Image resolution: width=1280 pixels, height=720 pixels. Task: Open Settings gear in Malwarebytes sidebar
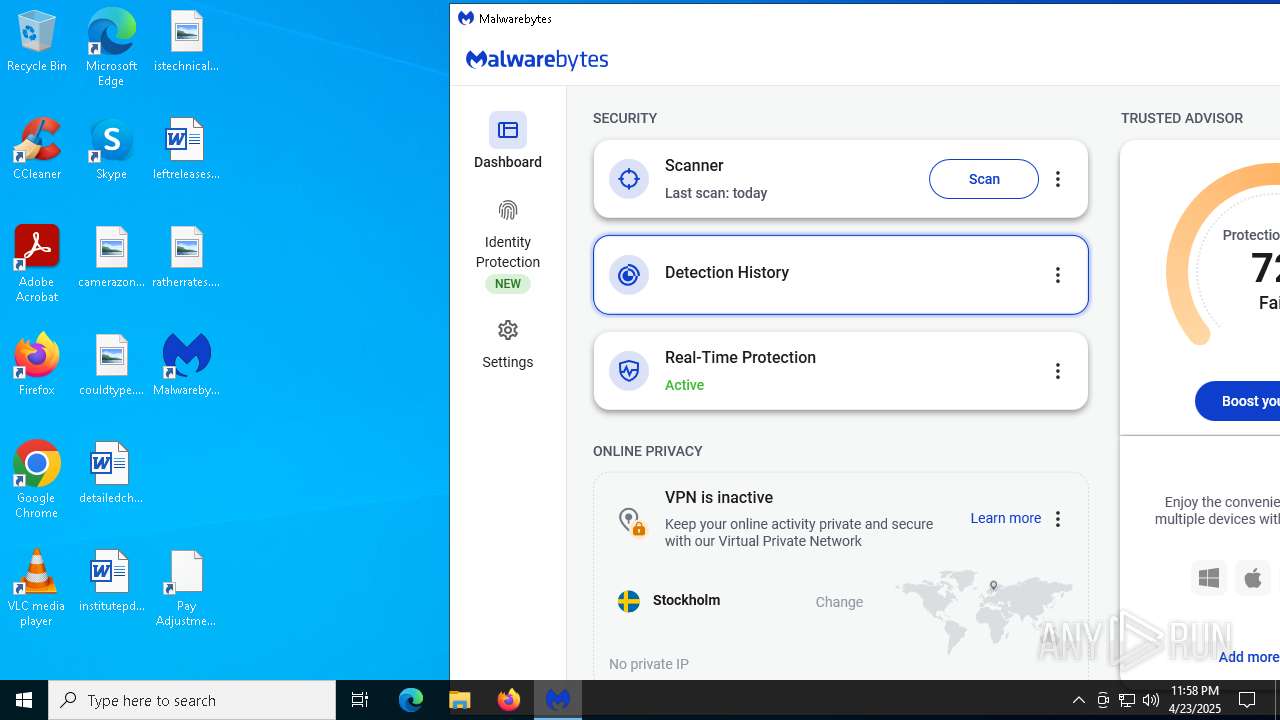pyautogui.click(x=508, y=330)
